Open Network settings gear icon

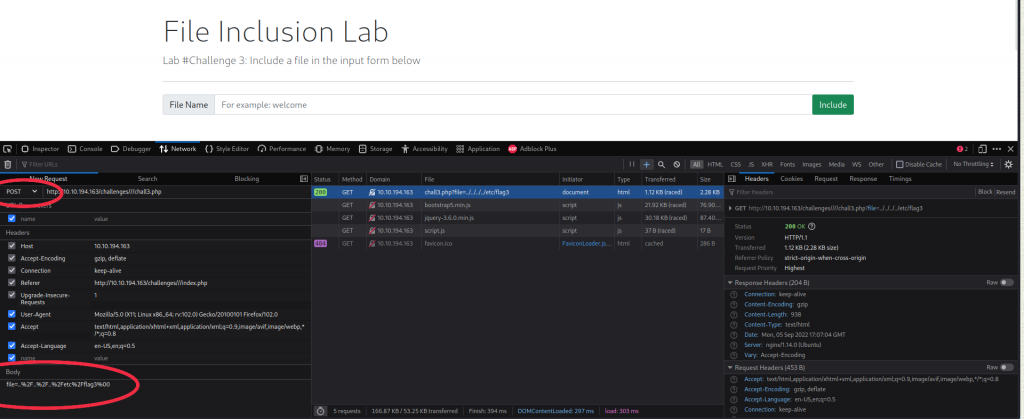coord(1008,164)
